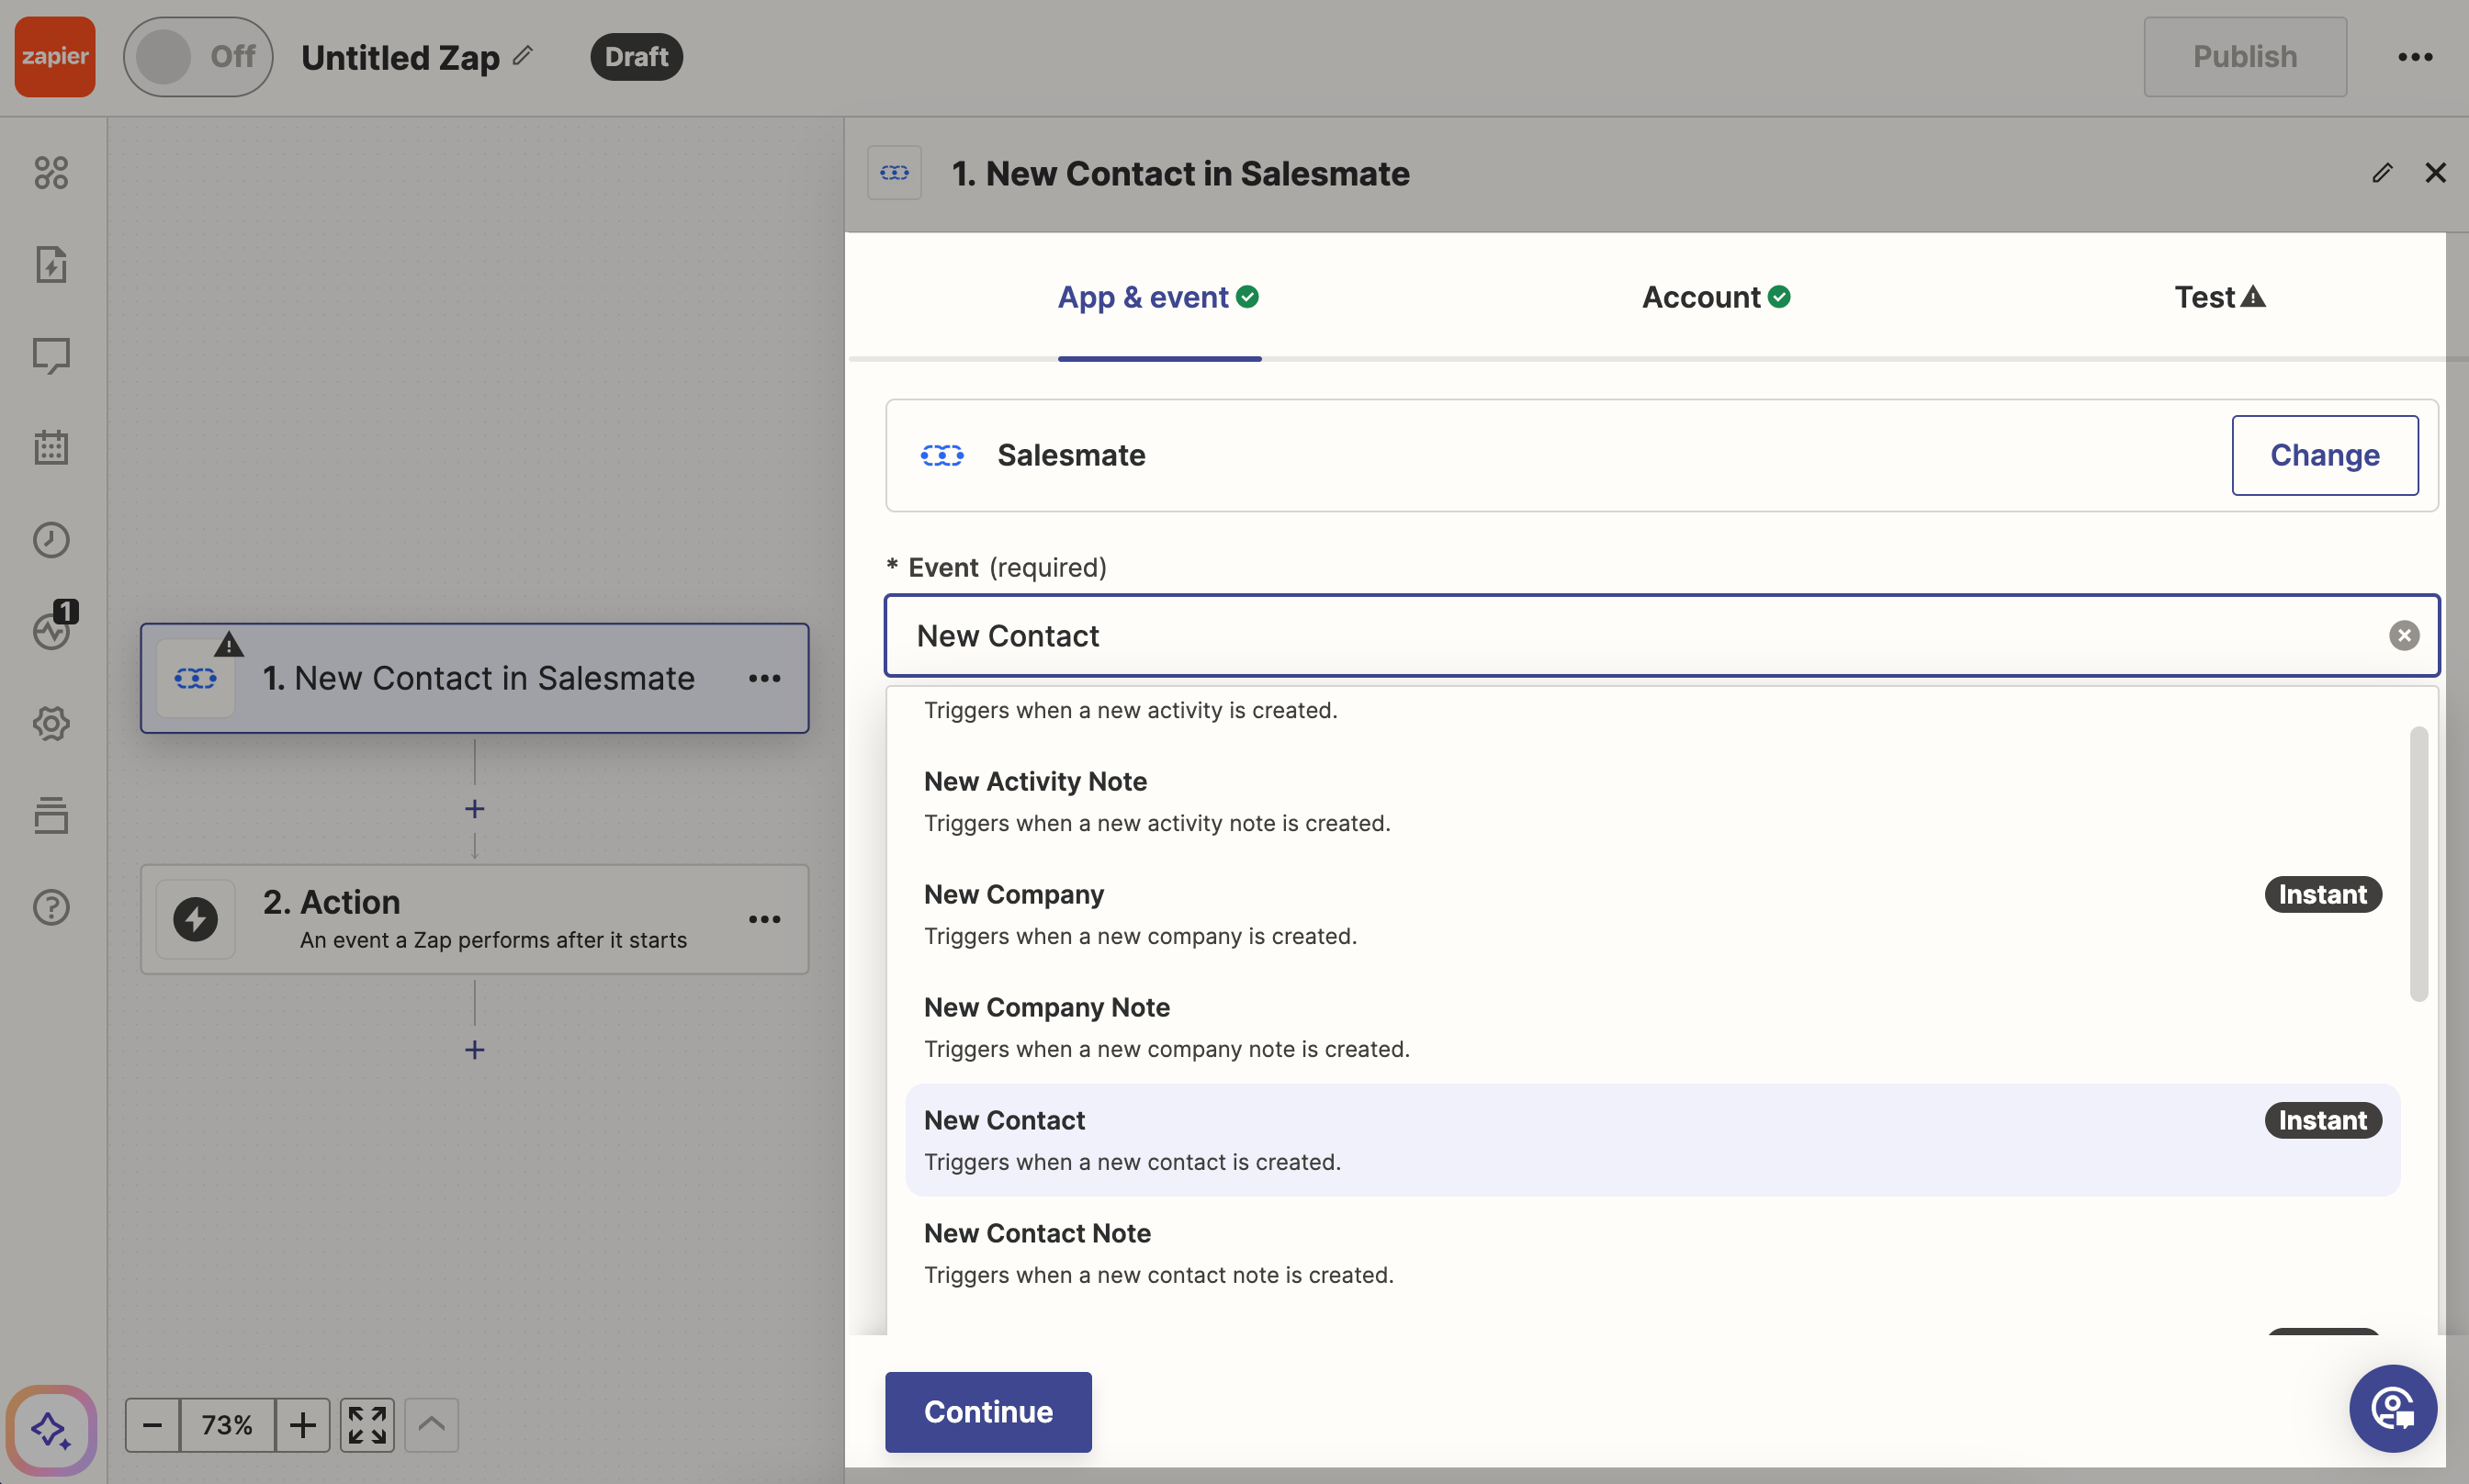
Task: Add a step between trigger and action
Action: 474,808
